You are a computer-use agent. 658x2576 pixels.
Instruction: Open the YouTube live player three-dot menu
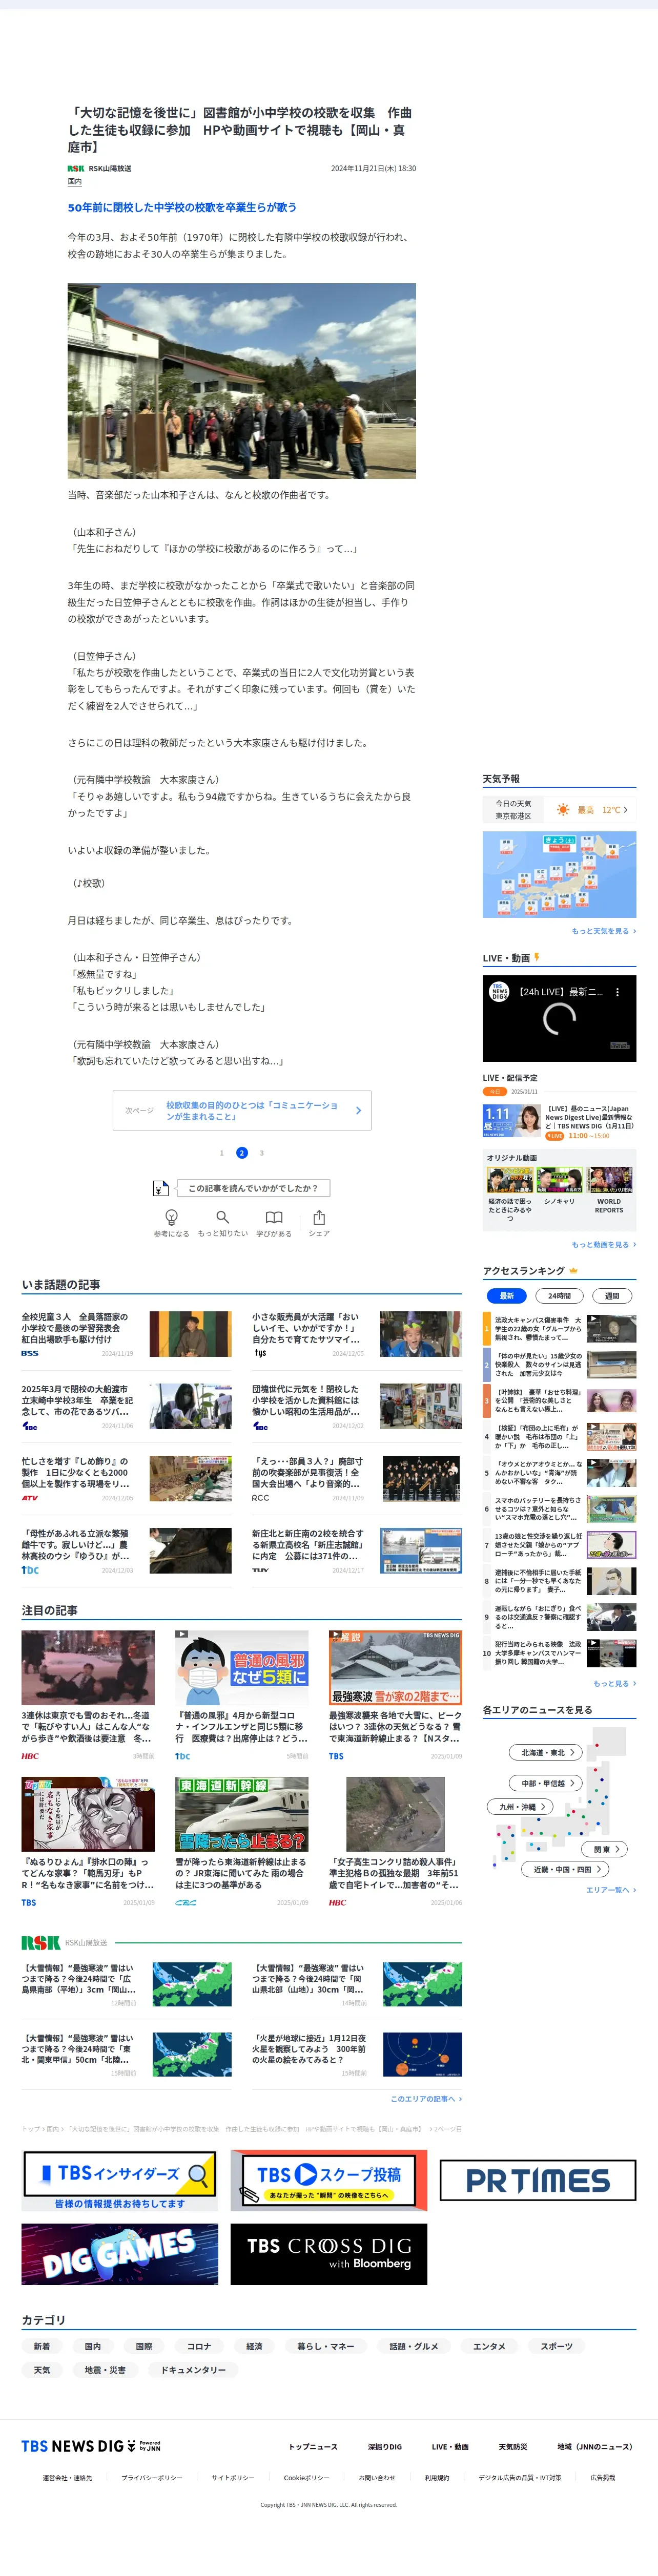(617, 992)
